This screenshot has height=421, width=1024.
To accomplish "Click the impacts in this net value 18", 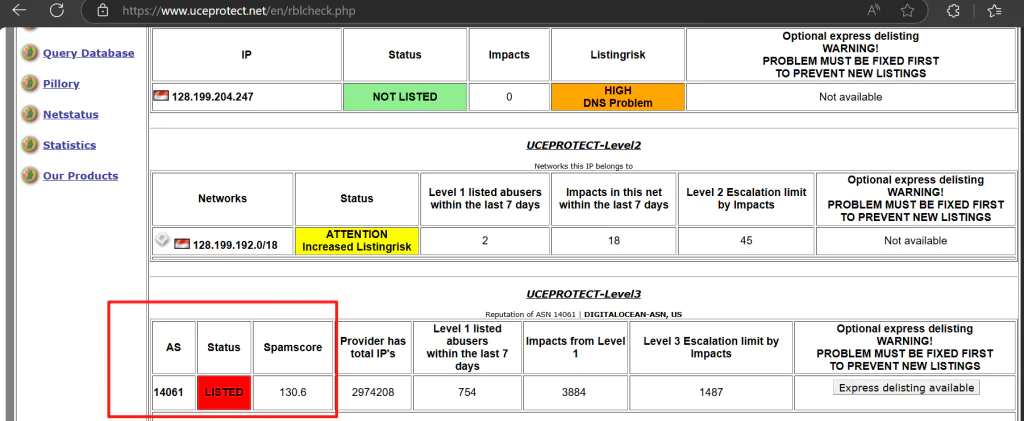I will 614,240.
